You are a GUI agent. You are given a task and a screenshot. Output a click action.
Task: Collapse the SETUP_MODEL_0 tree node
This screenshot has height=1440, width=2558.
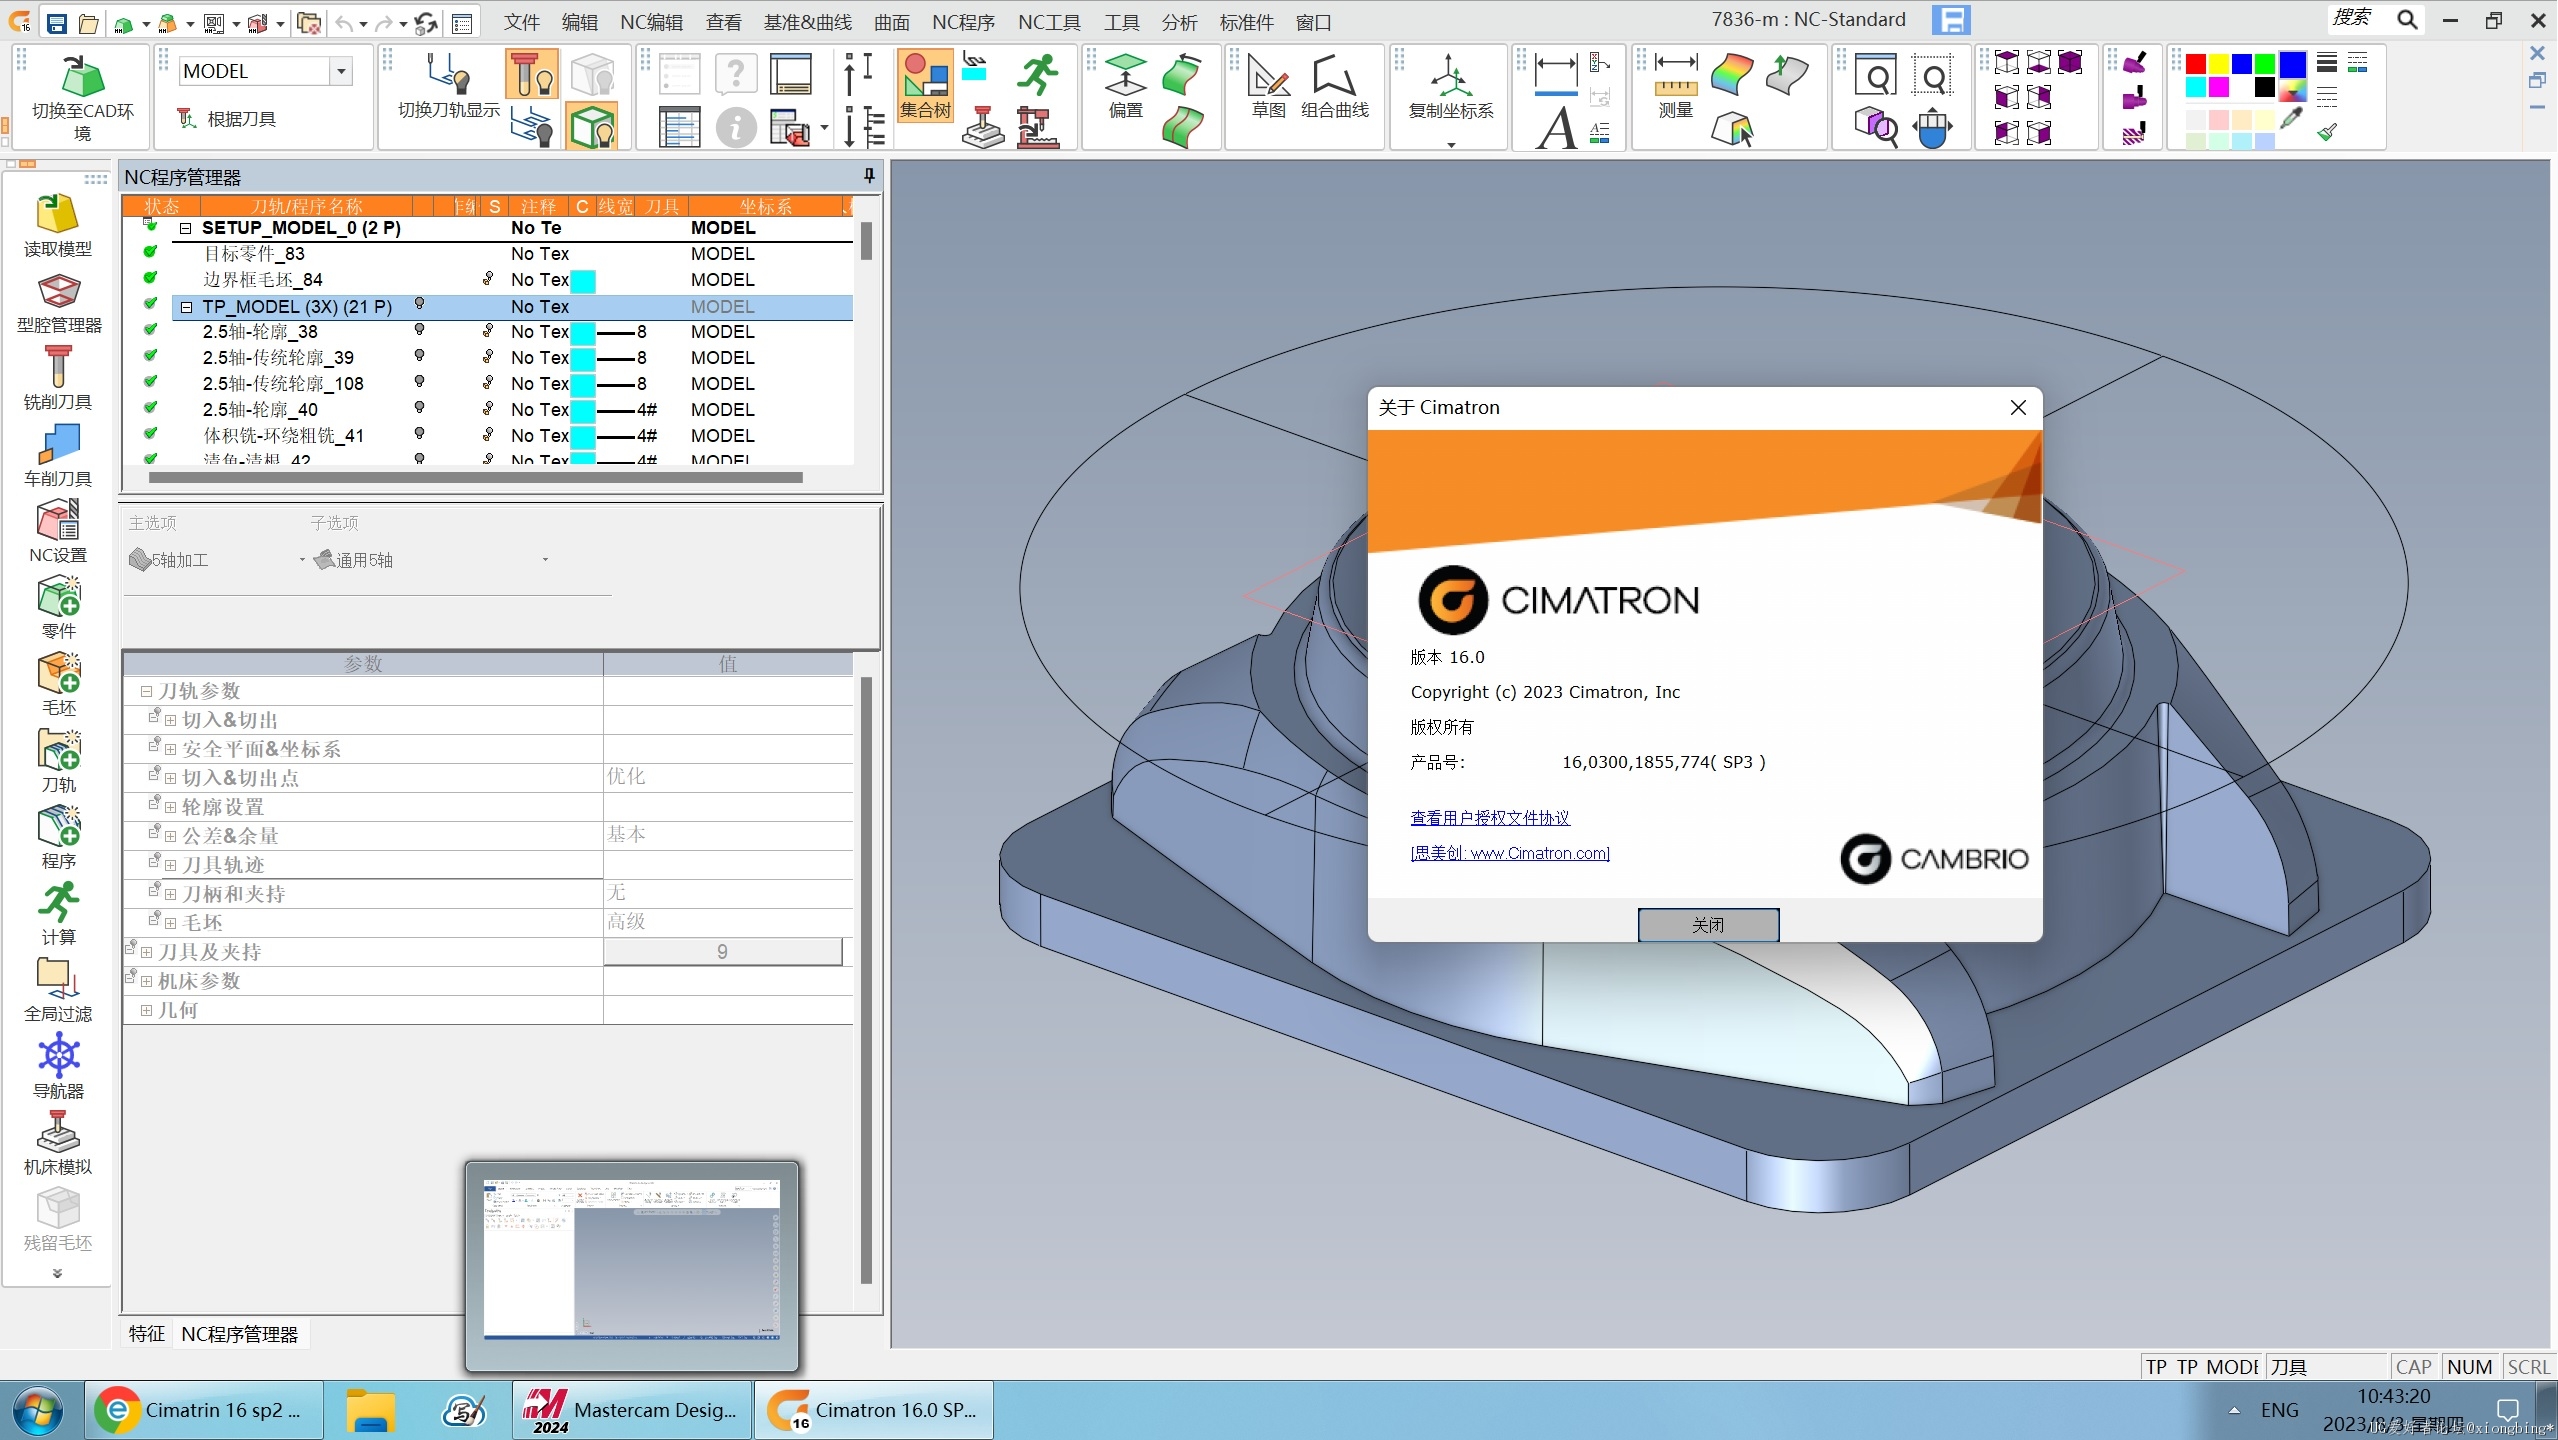185,229
